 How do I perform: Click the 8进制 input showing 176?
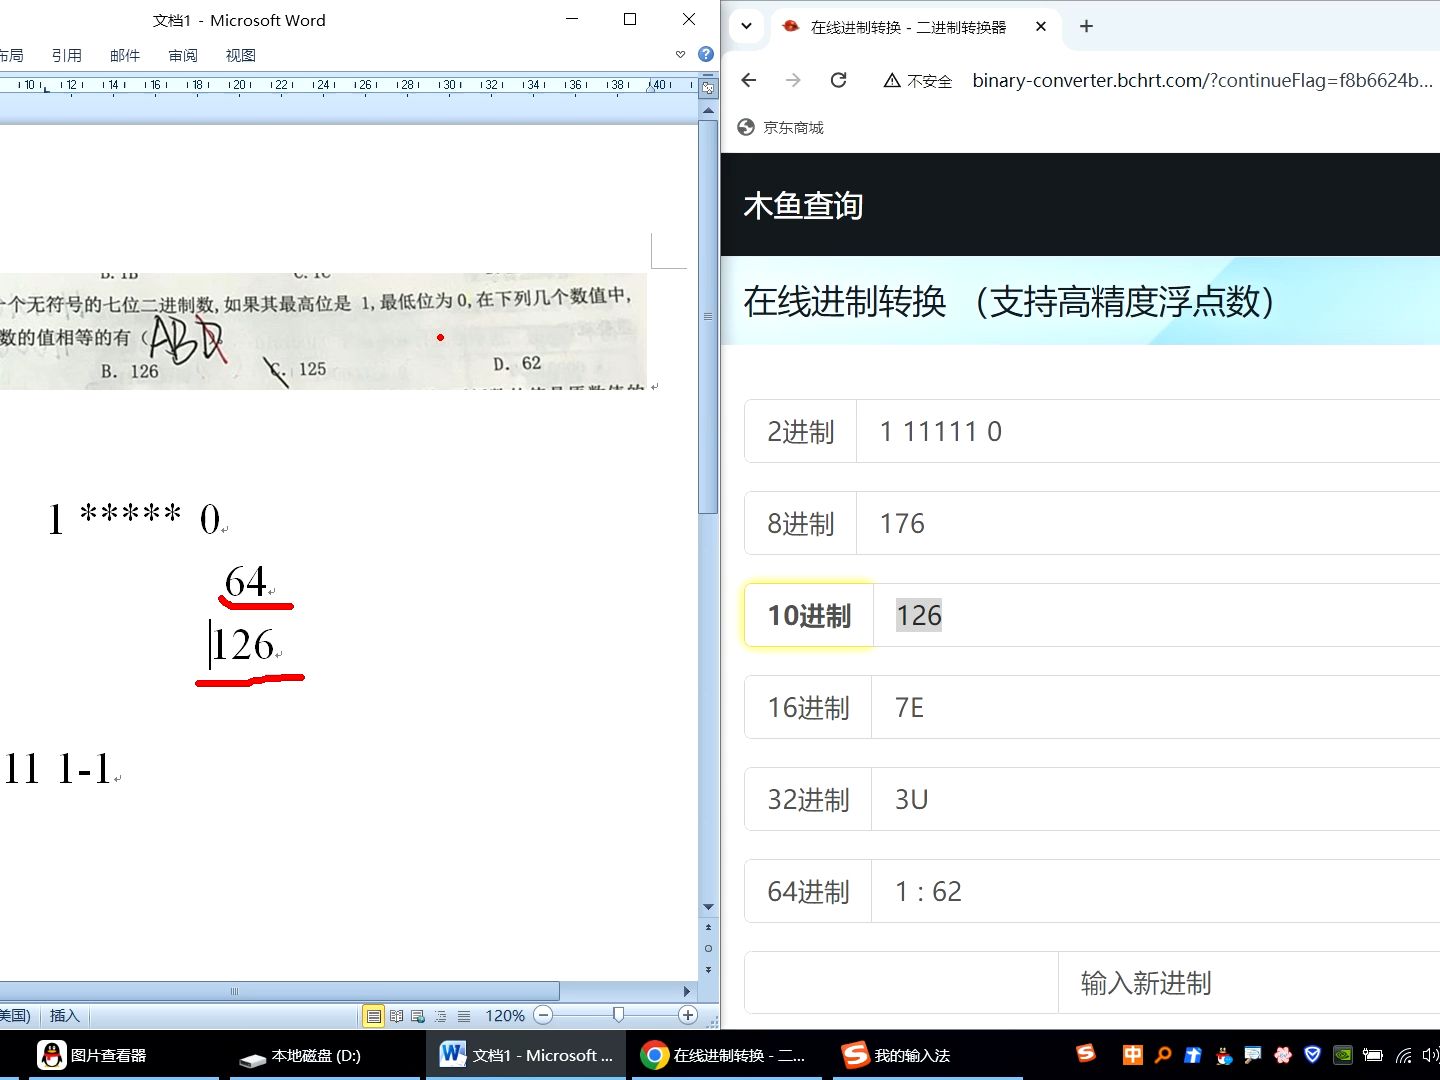click(x=1148, y=523)
